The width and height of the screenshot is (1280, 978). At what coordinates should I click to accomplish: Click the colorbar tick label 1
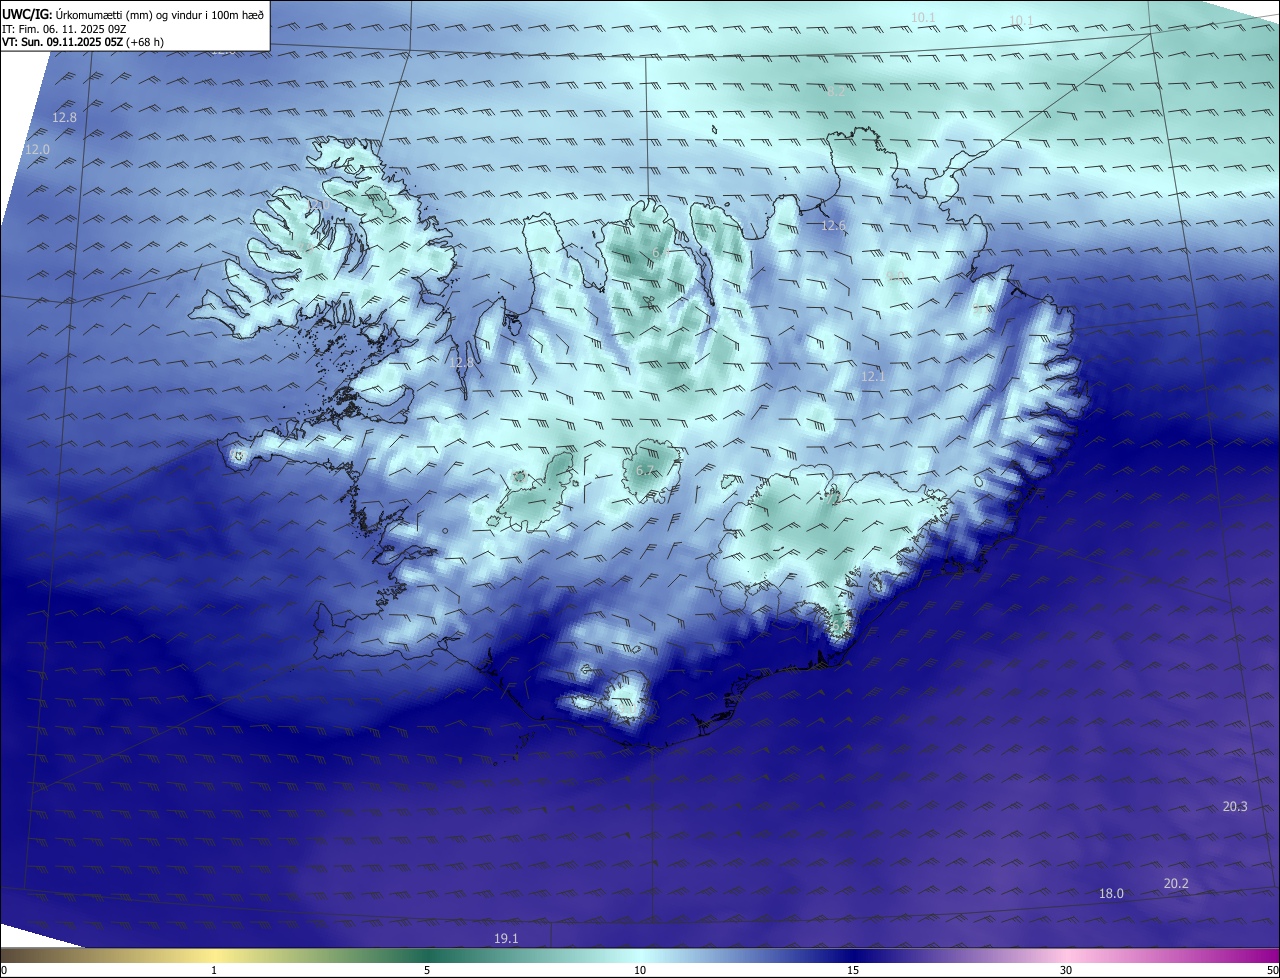tap(214, 970)
